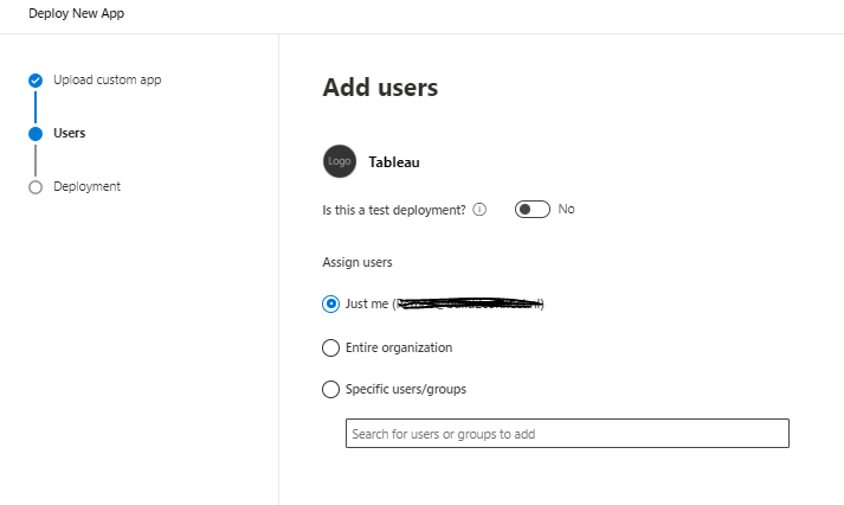Click the Tableau app name text
This screenshot has width=844, height=505.
394,162
